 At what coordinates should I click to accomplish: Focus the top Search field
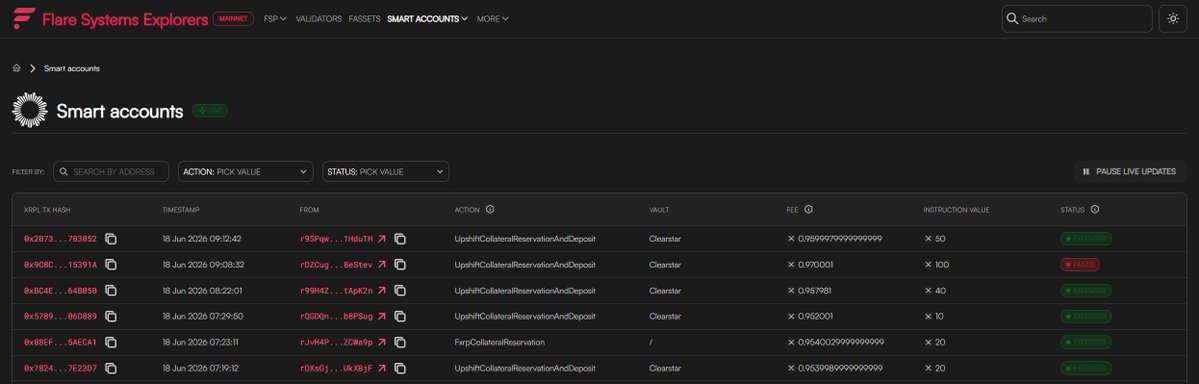[x=1077, y=19]
